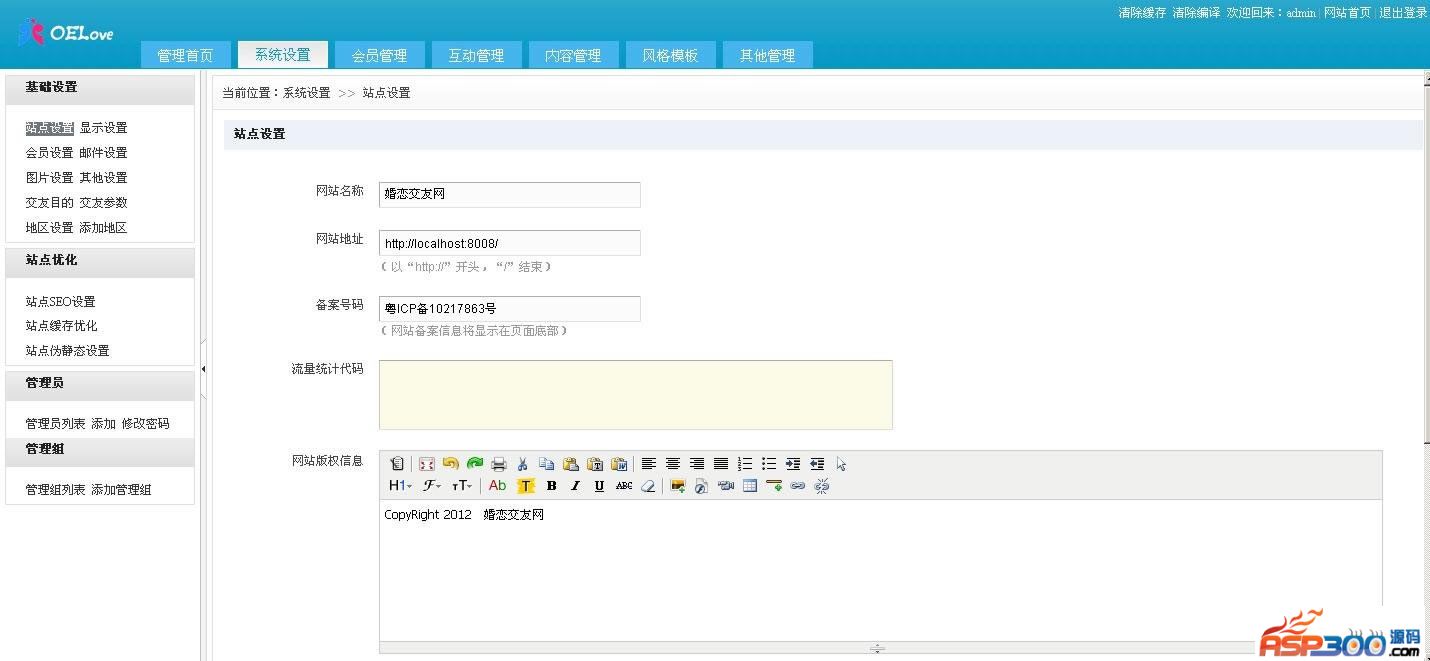
Task: Pick text color with Ab icon
Action: point(497,486)
